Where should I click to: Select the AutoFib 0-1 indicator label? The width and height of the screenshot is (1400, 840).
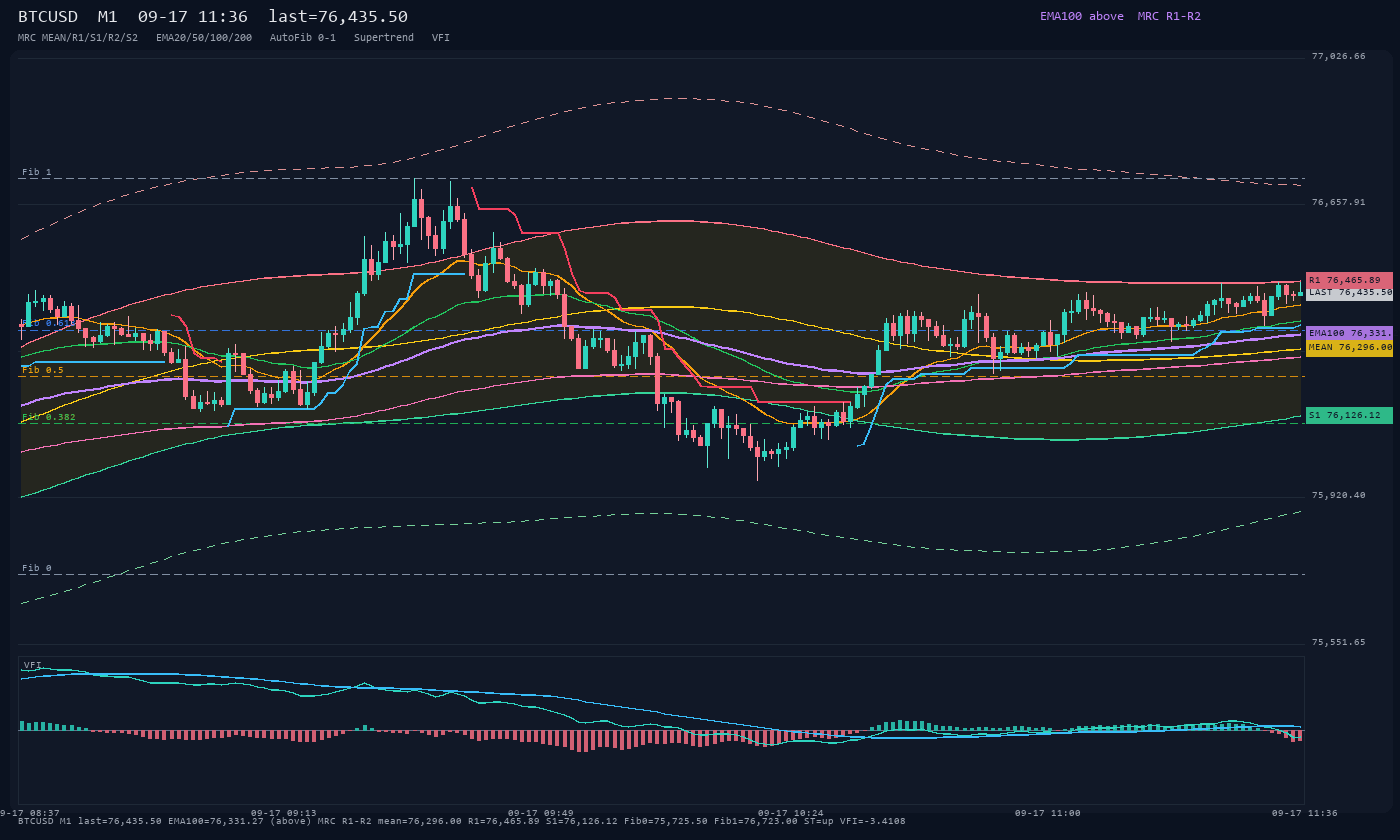[x=303, y=38]
